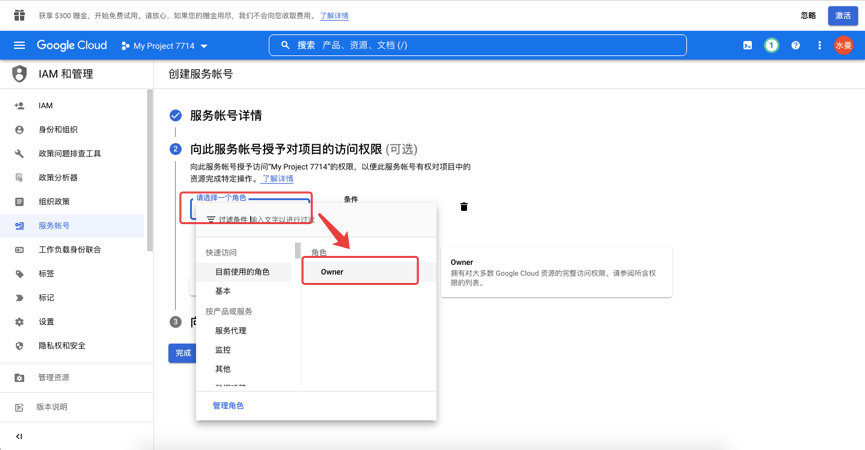Click the 身份和组织 sidebar icon
865x450 pixels.
19,130
